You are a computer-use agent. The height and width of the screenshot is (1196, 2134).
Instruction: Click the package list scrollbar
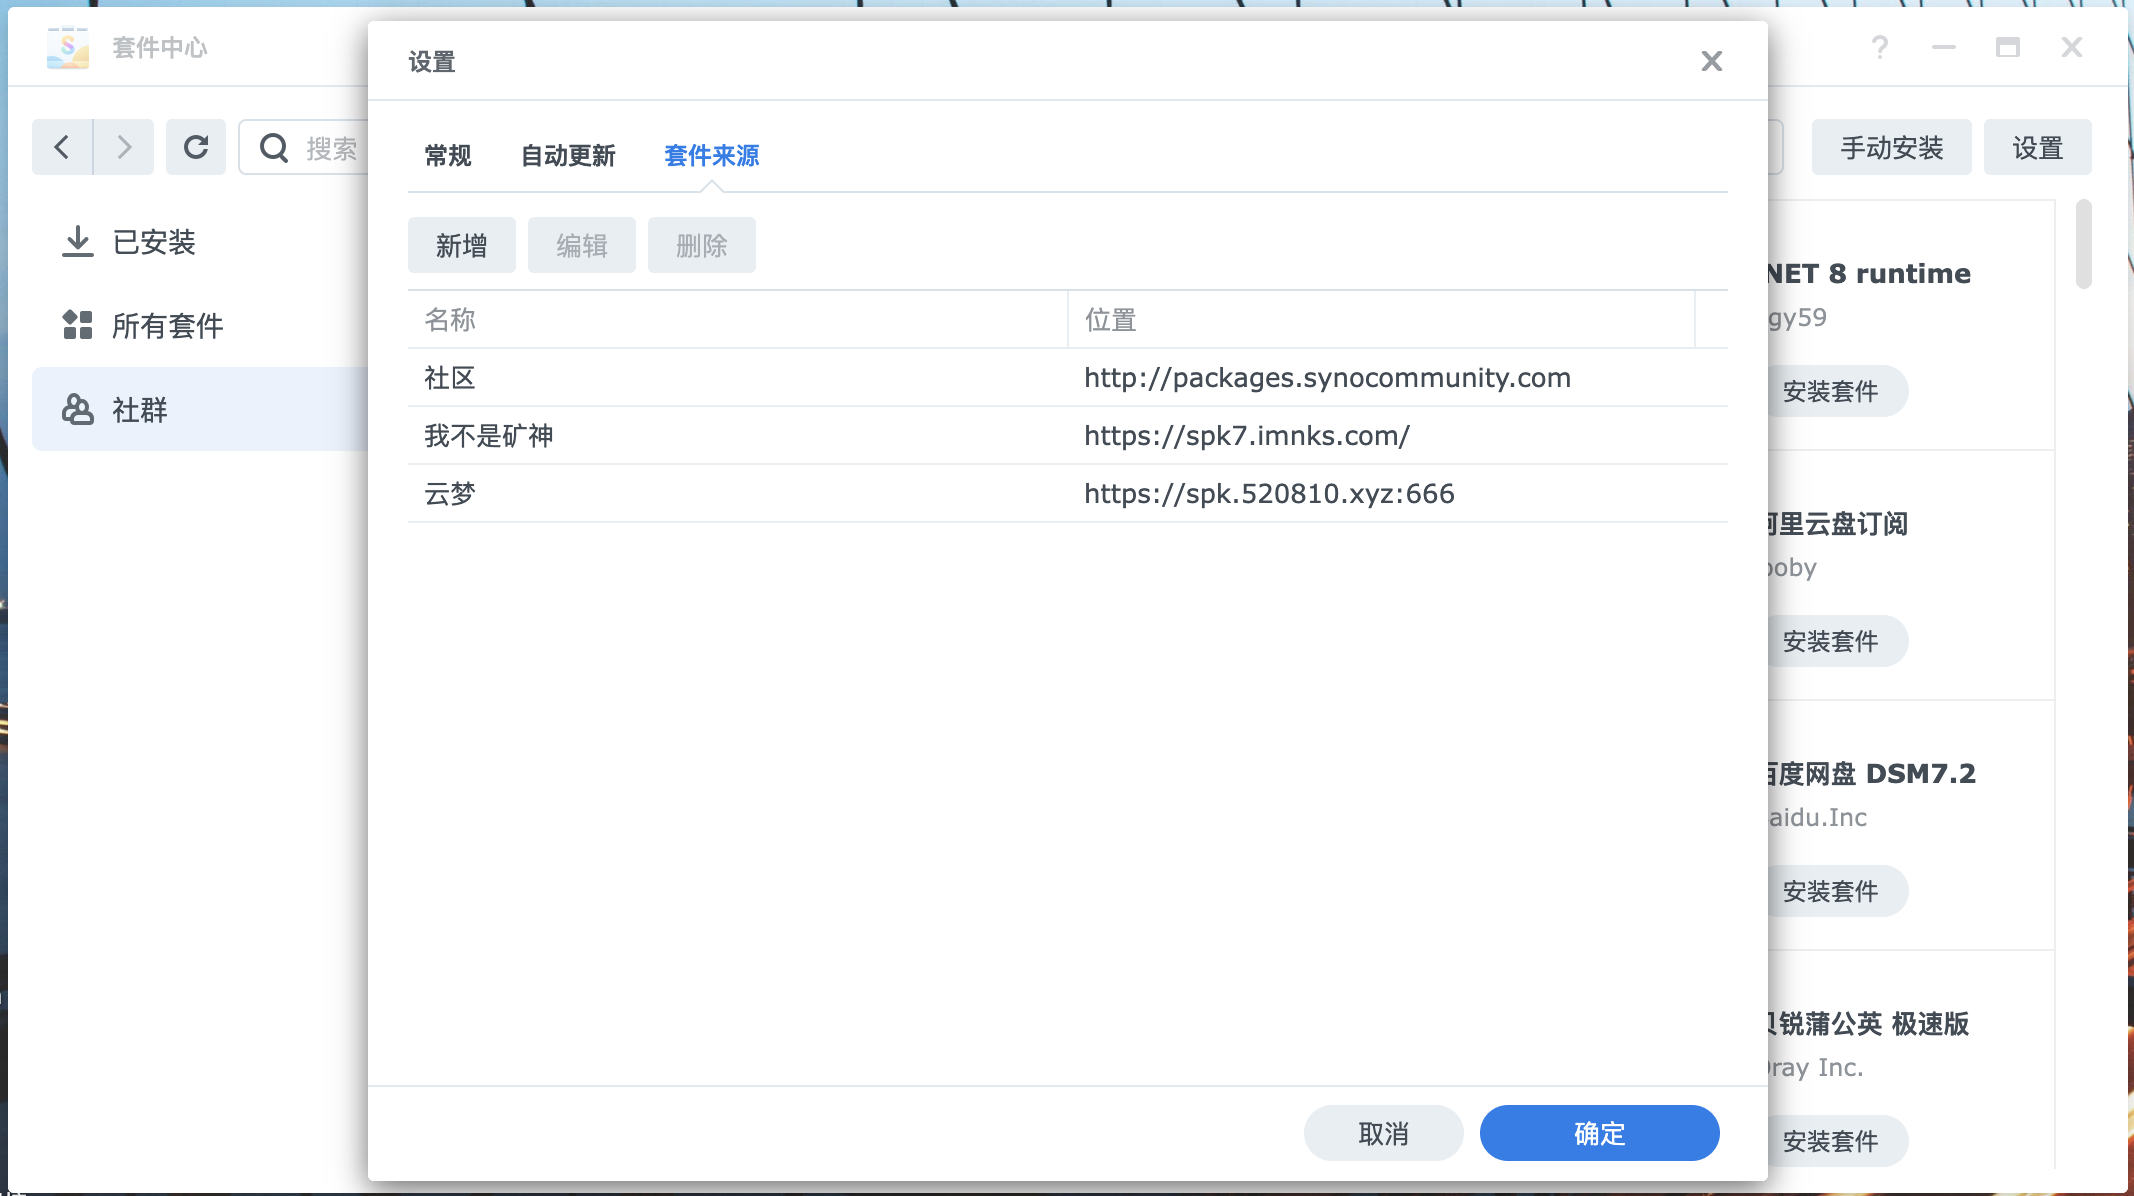(x=2084, y=245)
